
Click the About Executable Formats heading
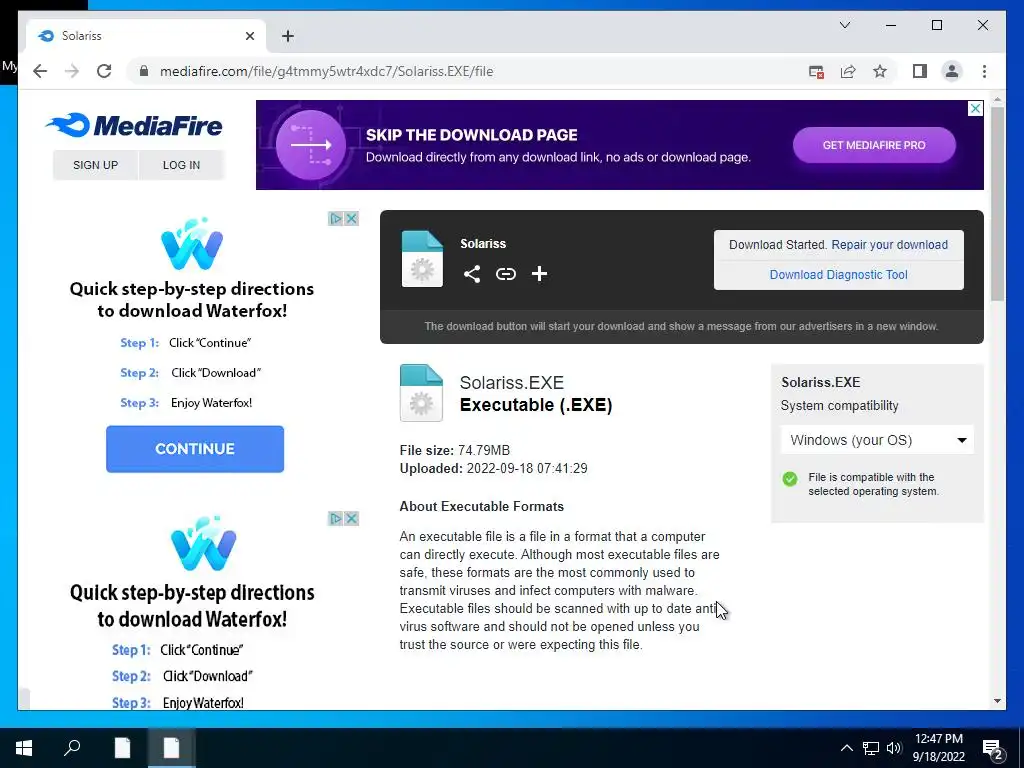click(x=481, y=507)
